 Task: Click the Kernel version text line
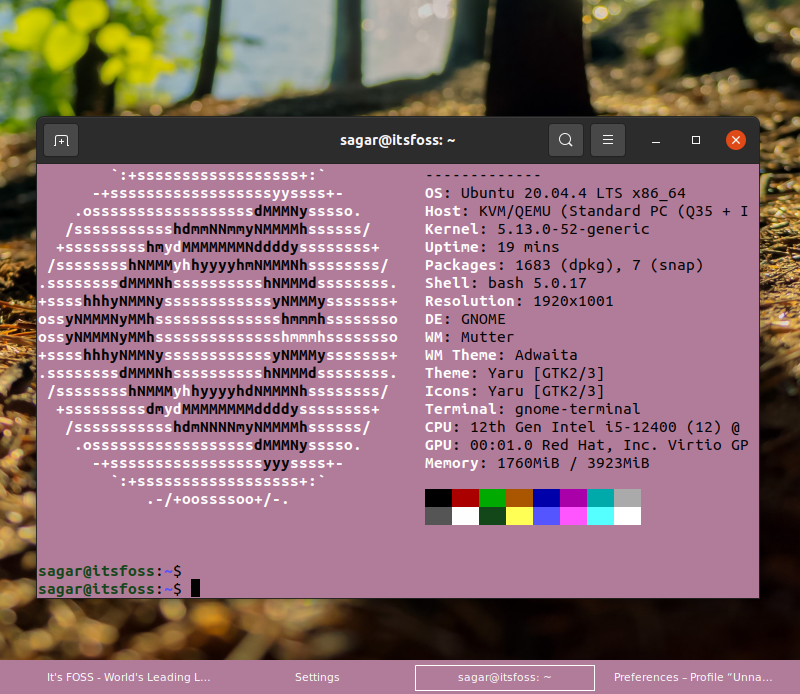tap(540, 229)
